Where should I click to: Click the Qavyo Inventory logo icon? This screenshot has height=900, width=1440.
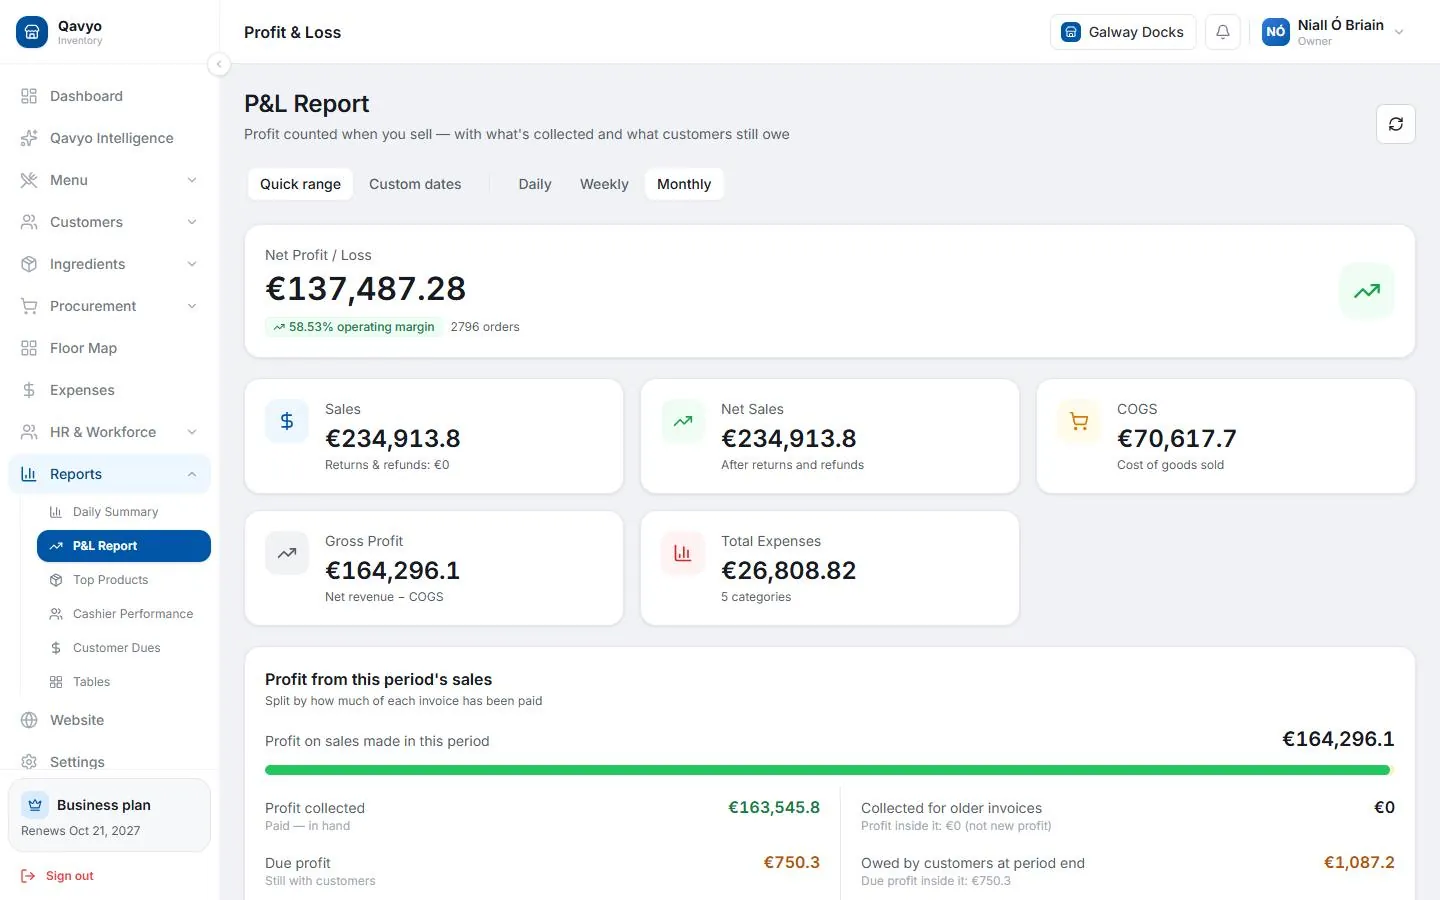coord(32,32)
